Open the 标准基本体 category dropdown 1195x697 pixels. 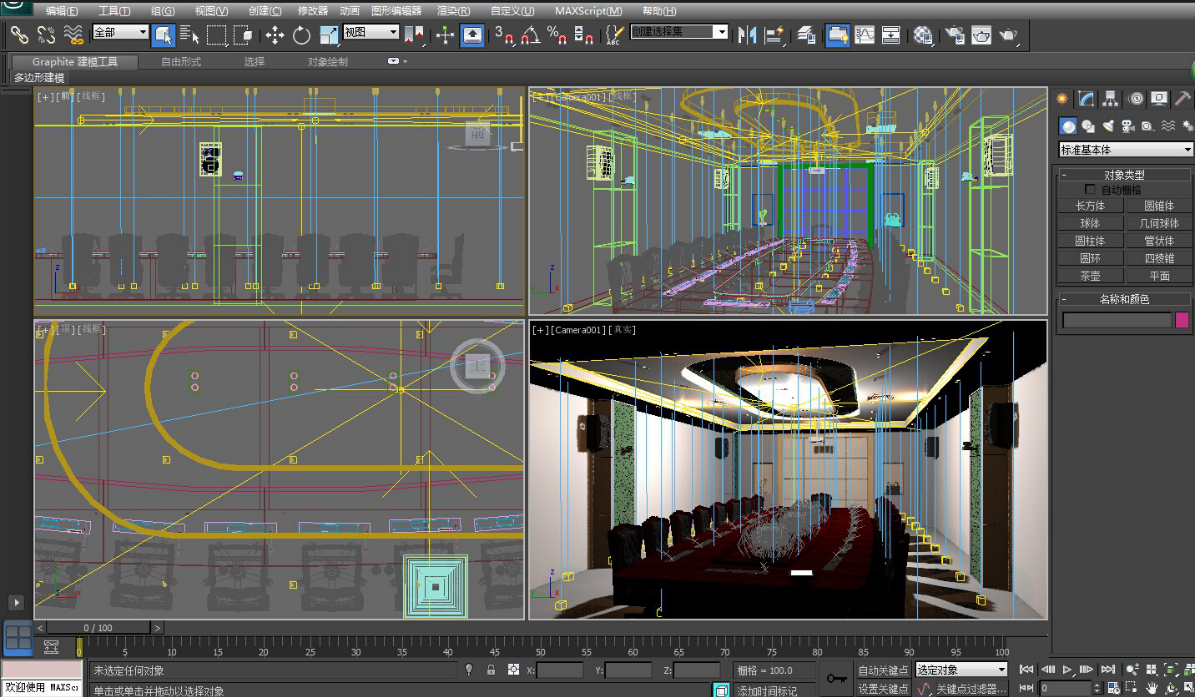[1126, 149]
